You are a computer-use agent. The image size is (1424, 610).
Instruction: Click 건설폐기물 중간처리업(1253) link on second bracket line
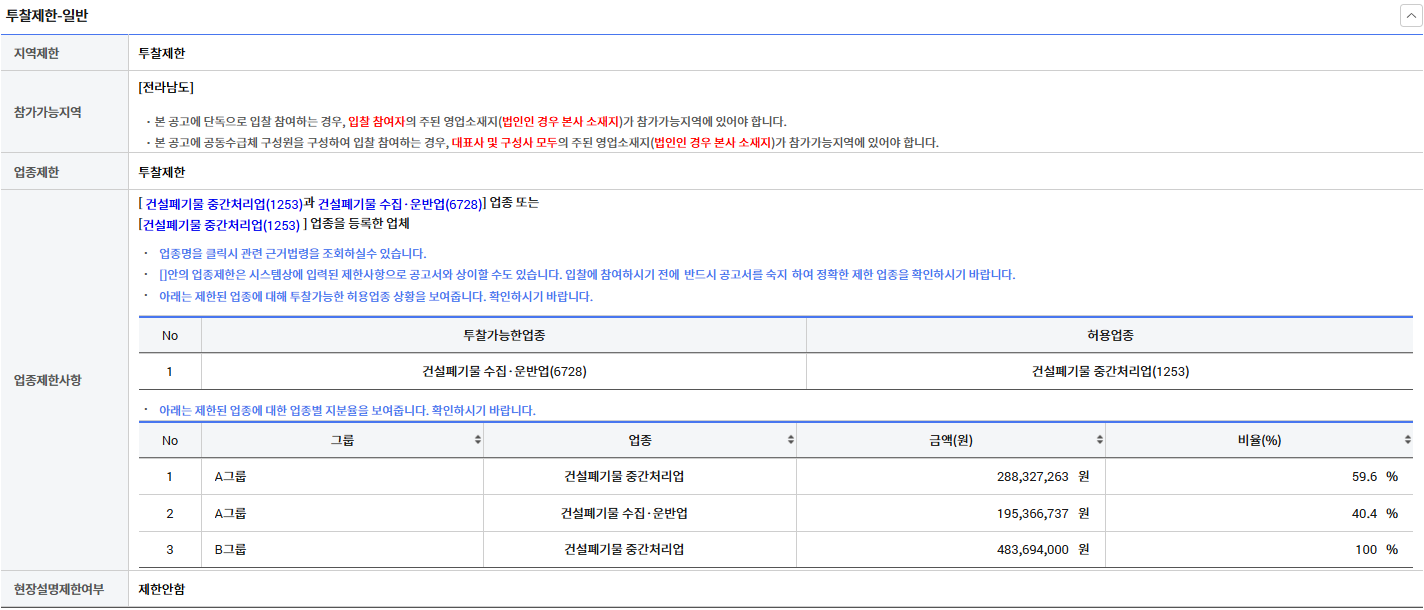(221, 224)
